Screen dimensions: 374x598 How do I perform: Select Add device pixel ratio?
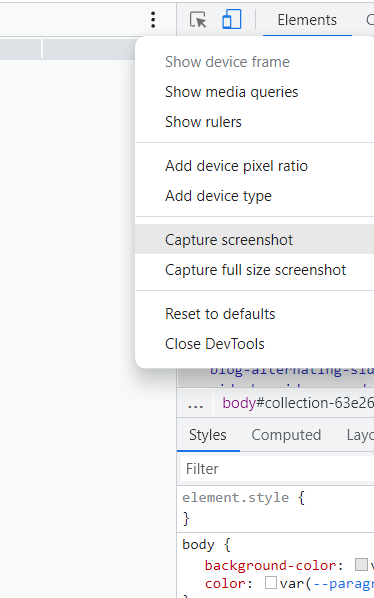click(x=236, y=166)
